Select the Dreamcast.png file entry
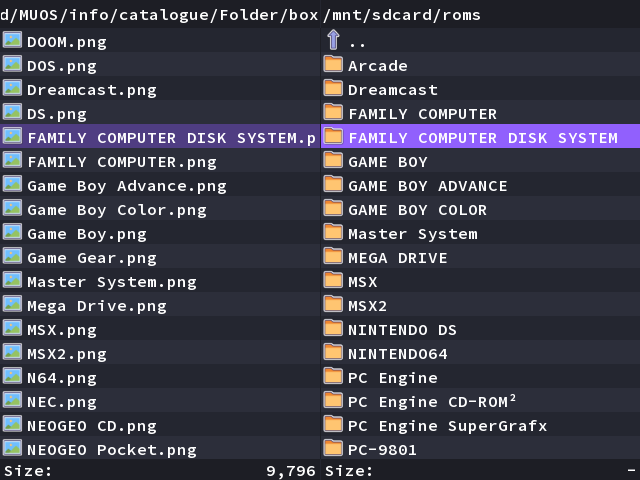This screenshot has width=640, height=480. 160,88
